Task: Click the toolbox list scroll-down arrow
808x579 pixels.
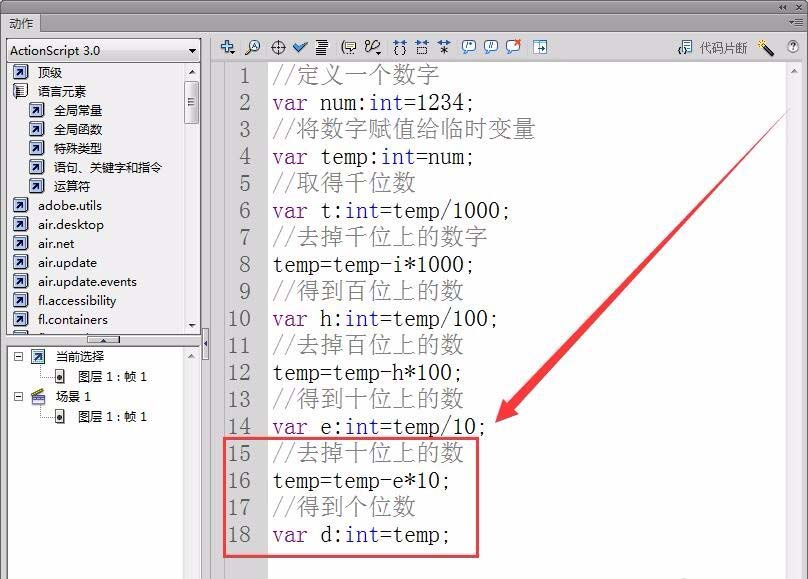Action: (192, 326)
